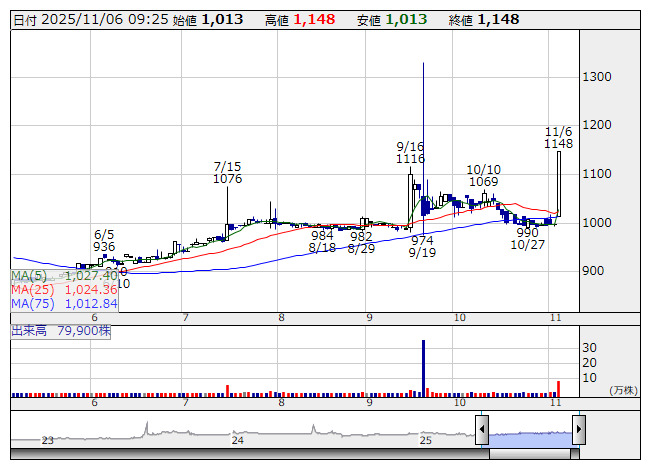Click the left range handle in the navigator

(481, 431)
